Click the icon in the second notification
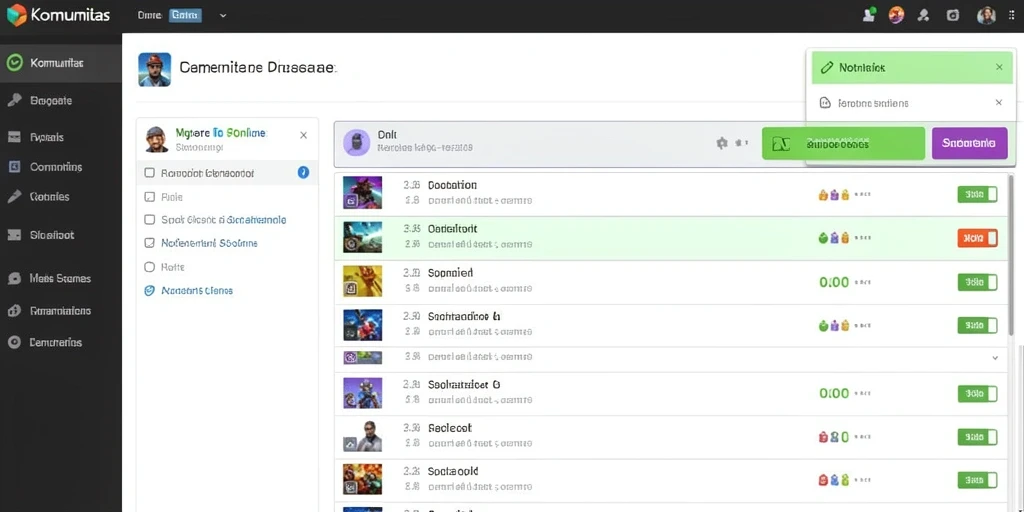 (x=825, y=103)
